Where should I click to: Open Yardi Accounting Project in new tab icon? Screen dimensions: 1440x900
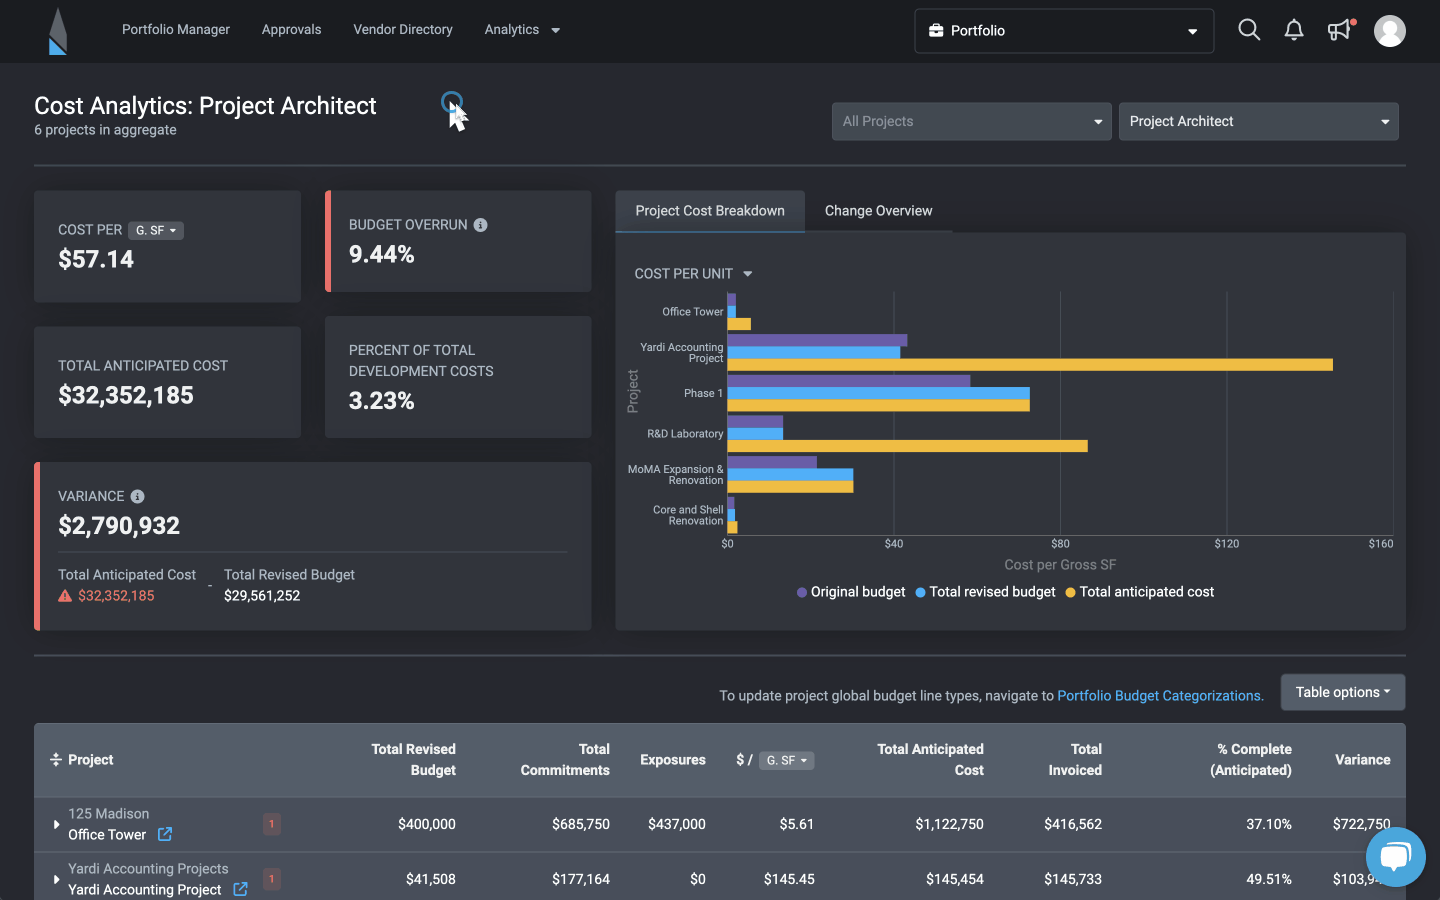tap(240, 889)
